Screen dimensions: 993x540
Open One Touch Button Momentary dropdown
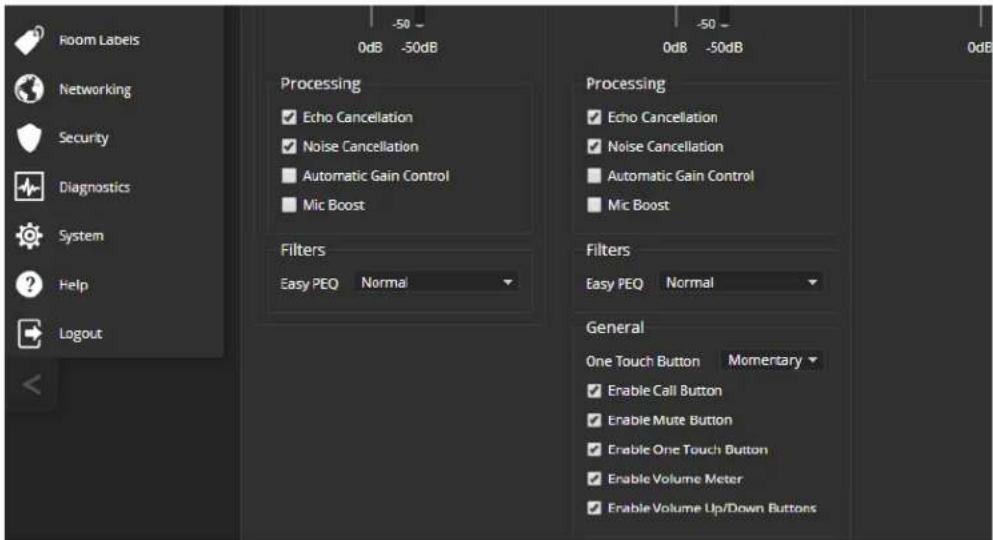771,360
